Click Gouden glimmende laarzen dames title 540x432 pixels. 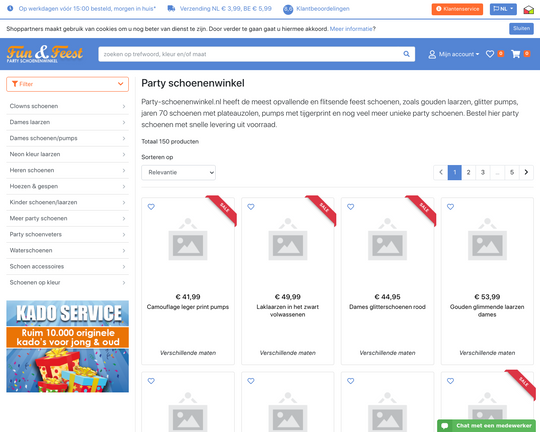coord(487,311)
